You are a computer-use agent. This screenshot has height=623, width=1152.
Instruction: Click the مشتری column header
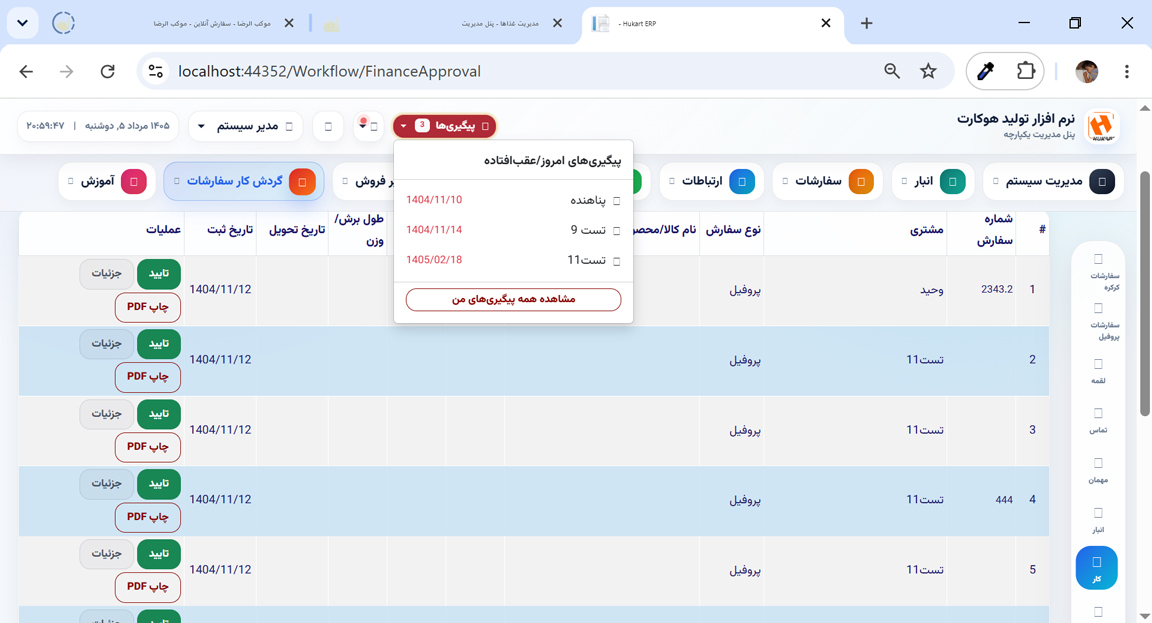[926, 230]
